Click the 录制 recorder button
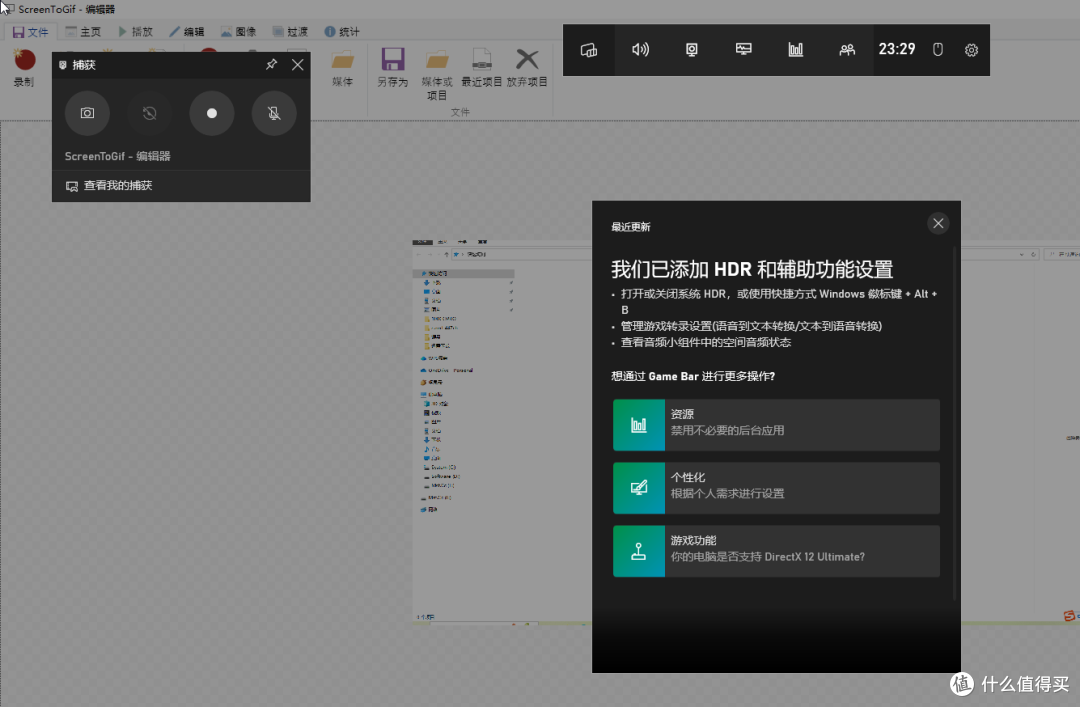Viewport: 1080px width, 707px height. [24, 68]
